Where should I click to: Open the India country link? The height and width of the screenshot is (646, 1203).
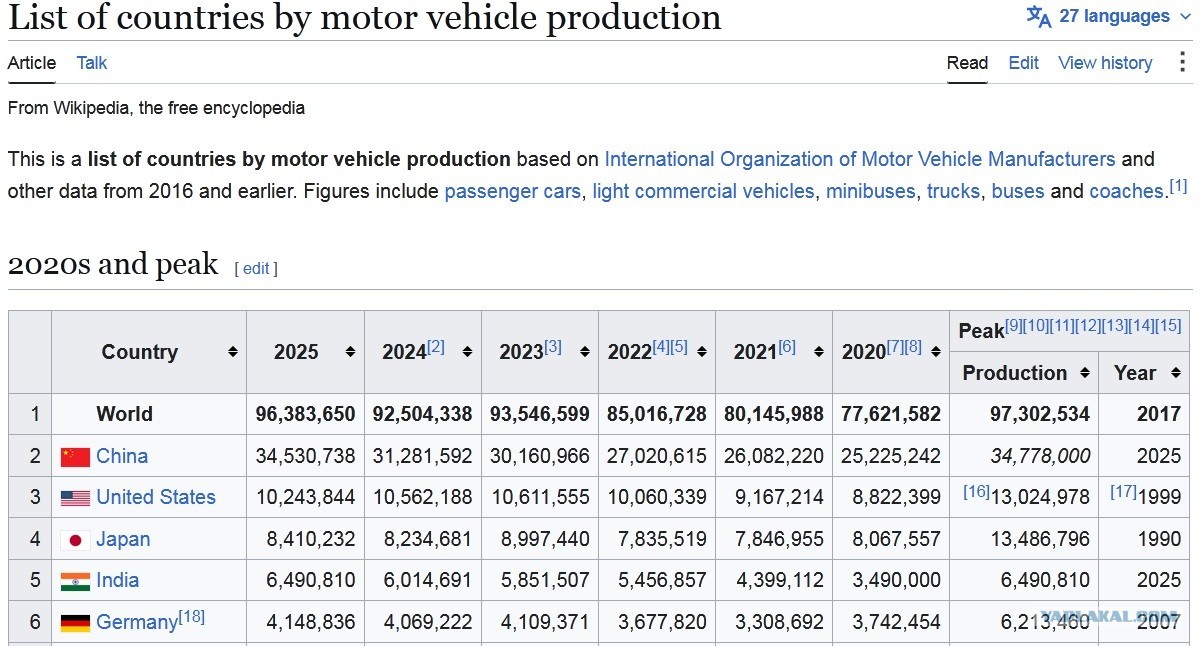[x=118, y=580]
